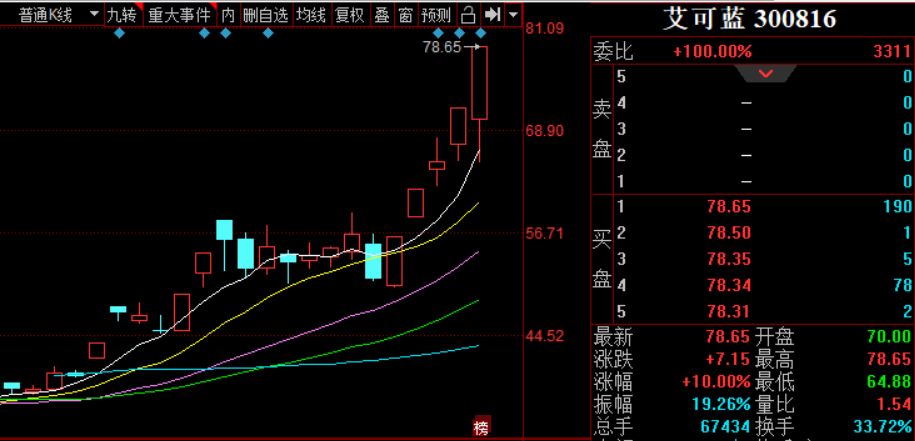Click the 78.65 high price label on chart
The width and height of the screenshot is (915, 441).
[x=442, y=47]
